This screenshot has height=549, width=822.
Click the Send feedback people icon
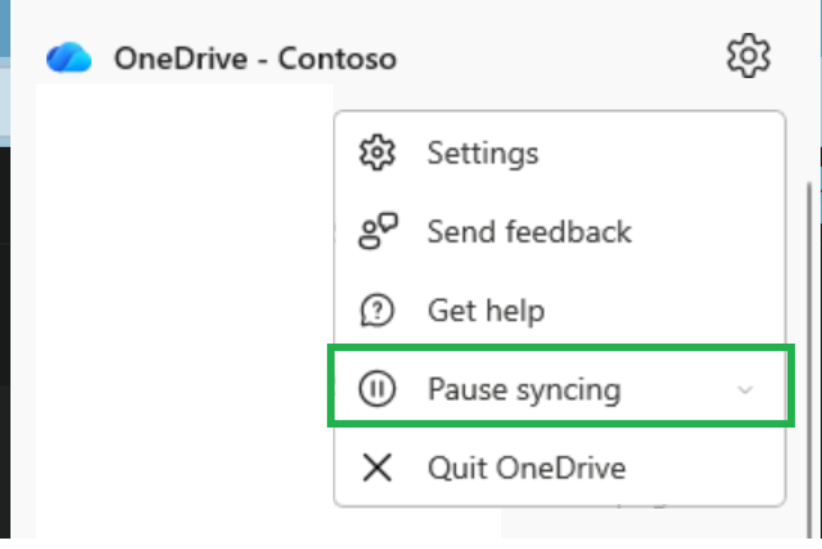pyautogui.click(x=377, y=232)
